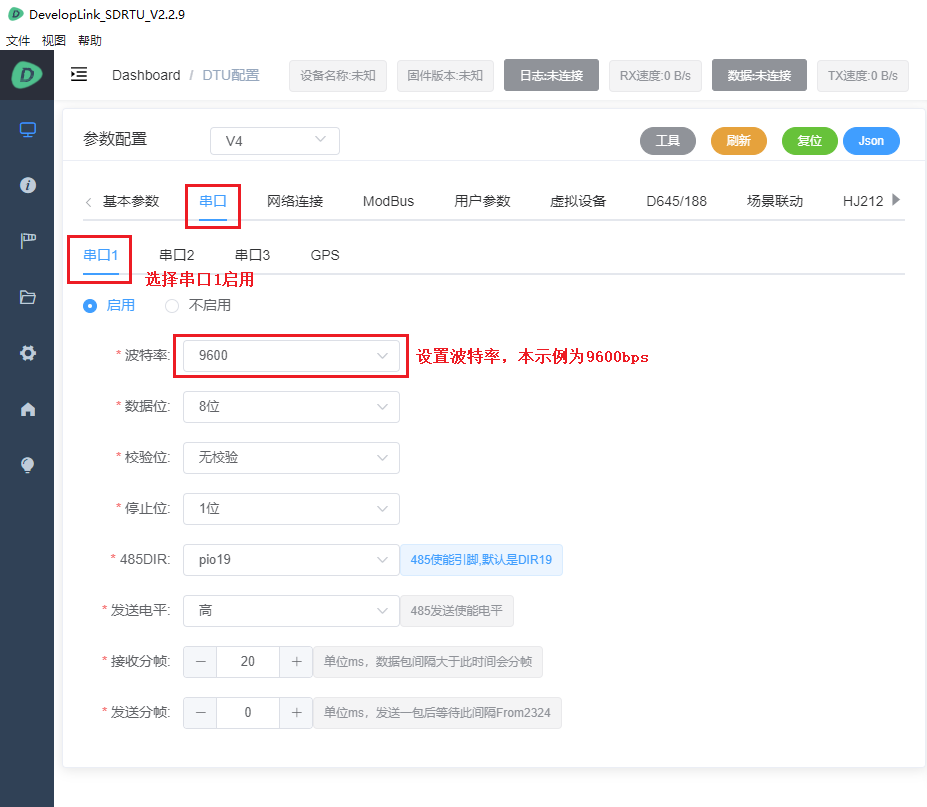
Task: Click the DevelopLink green logo in sidebar
Action: [x=27, y=75]
